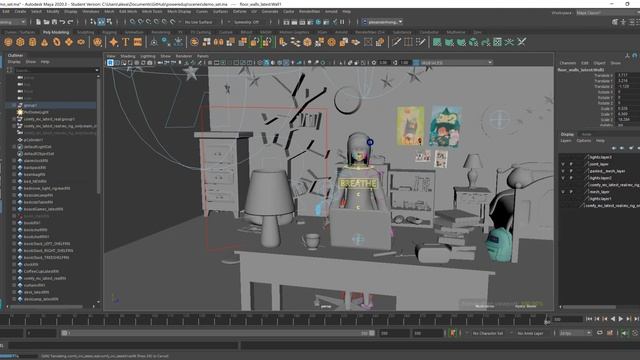640x360 pixels.
Task: Click the Combine meshes shelf icon
Action: click(194, 42)
